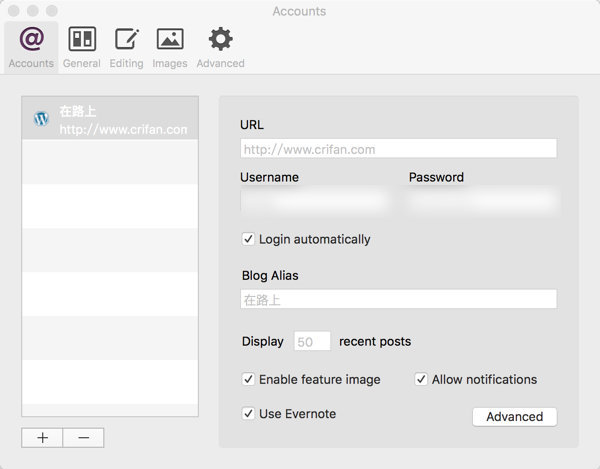Disable Enable feature image checkbox
Image resolution: width=600 pixels, height=469 pixels.
(x=248, y=380)
